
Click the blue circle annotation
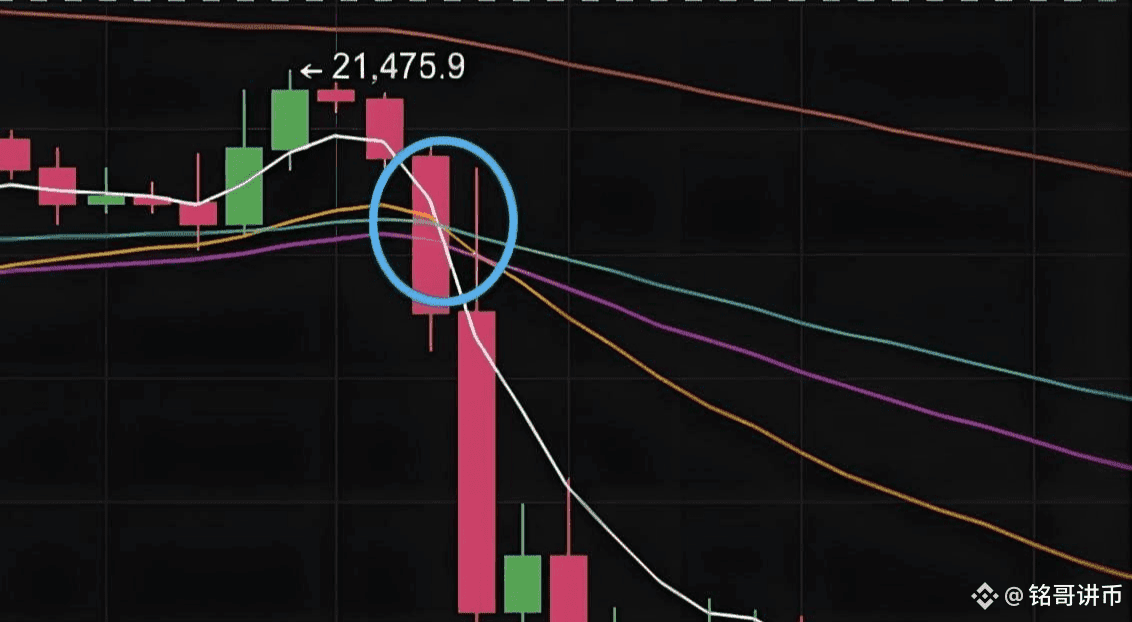coord(443,222)
